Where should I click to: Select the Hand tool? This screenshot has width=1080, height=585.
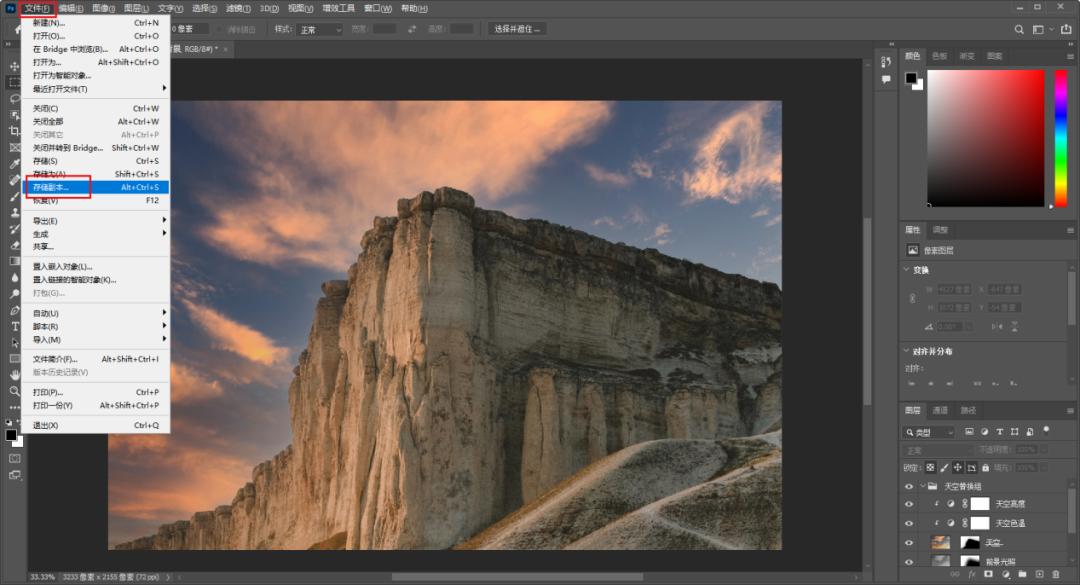point(14,374)
